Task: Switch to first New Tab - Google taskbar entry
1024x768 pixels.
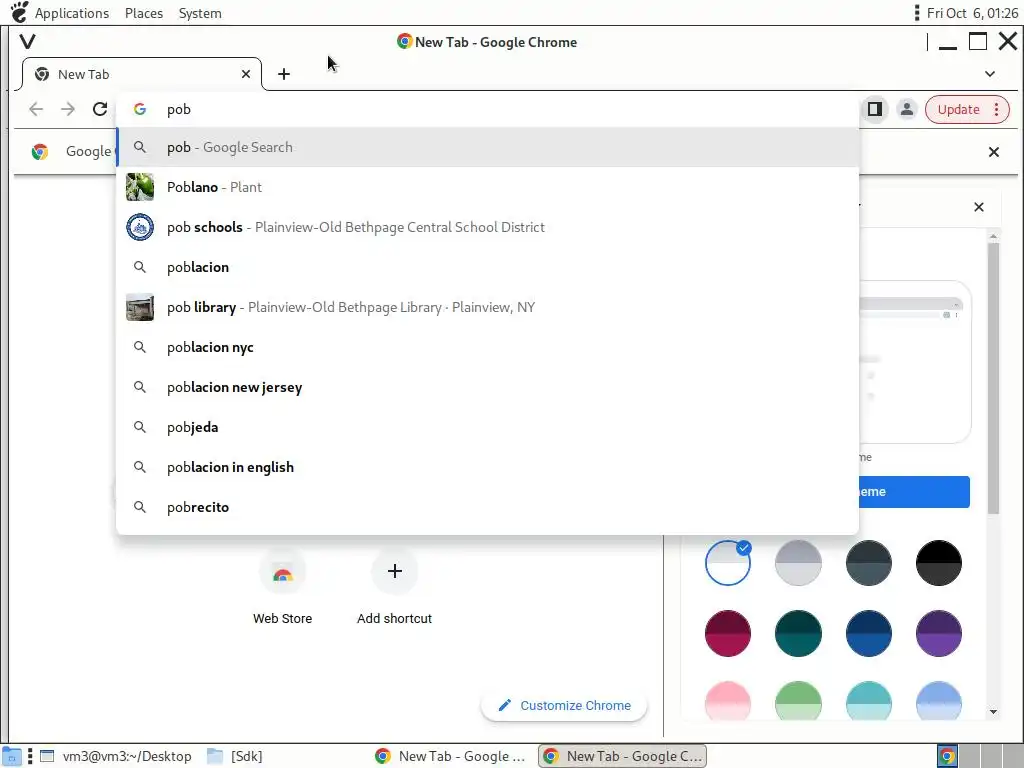Action: click(451, 756)
